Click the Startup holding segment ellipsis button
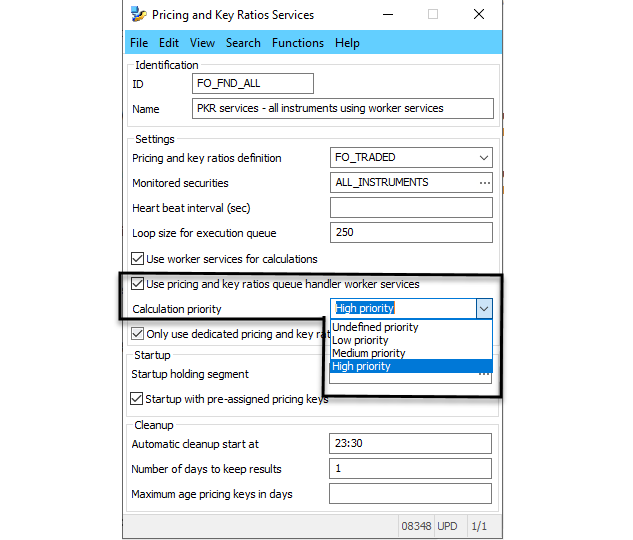633x540 pixels. (x=484, y=375)
